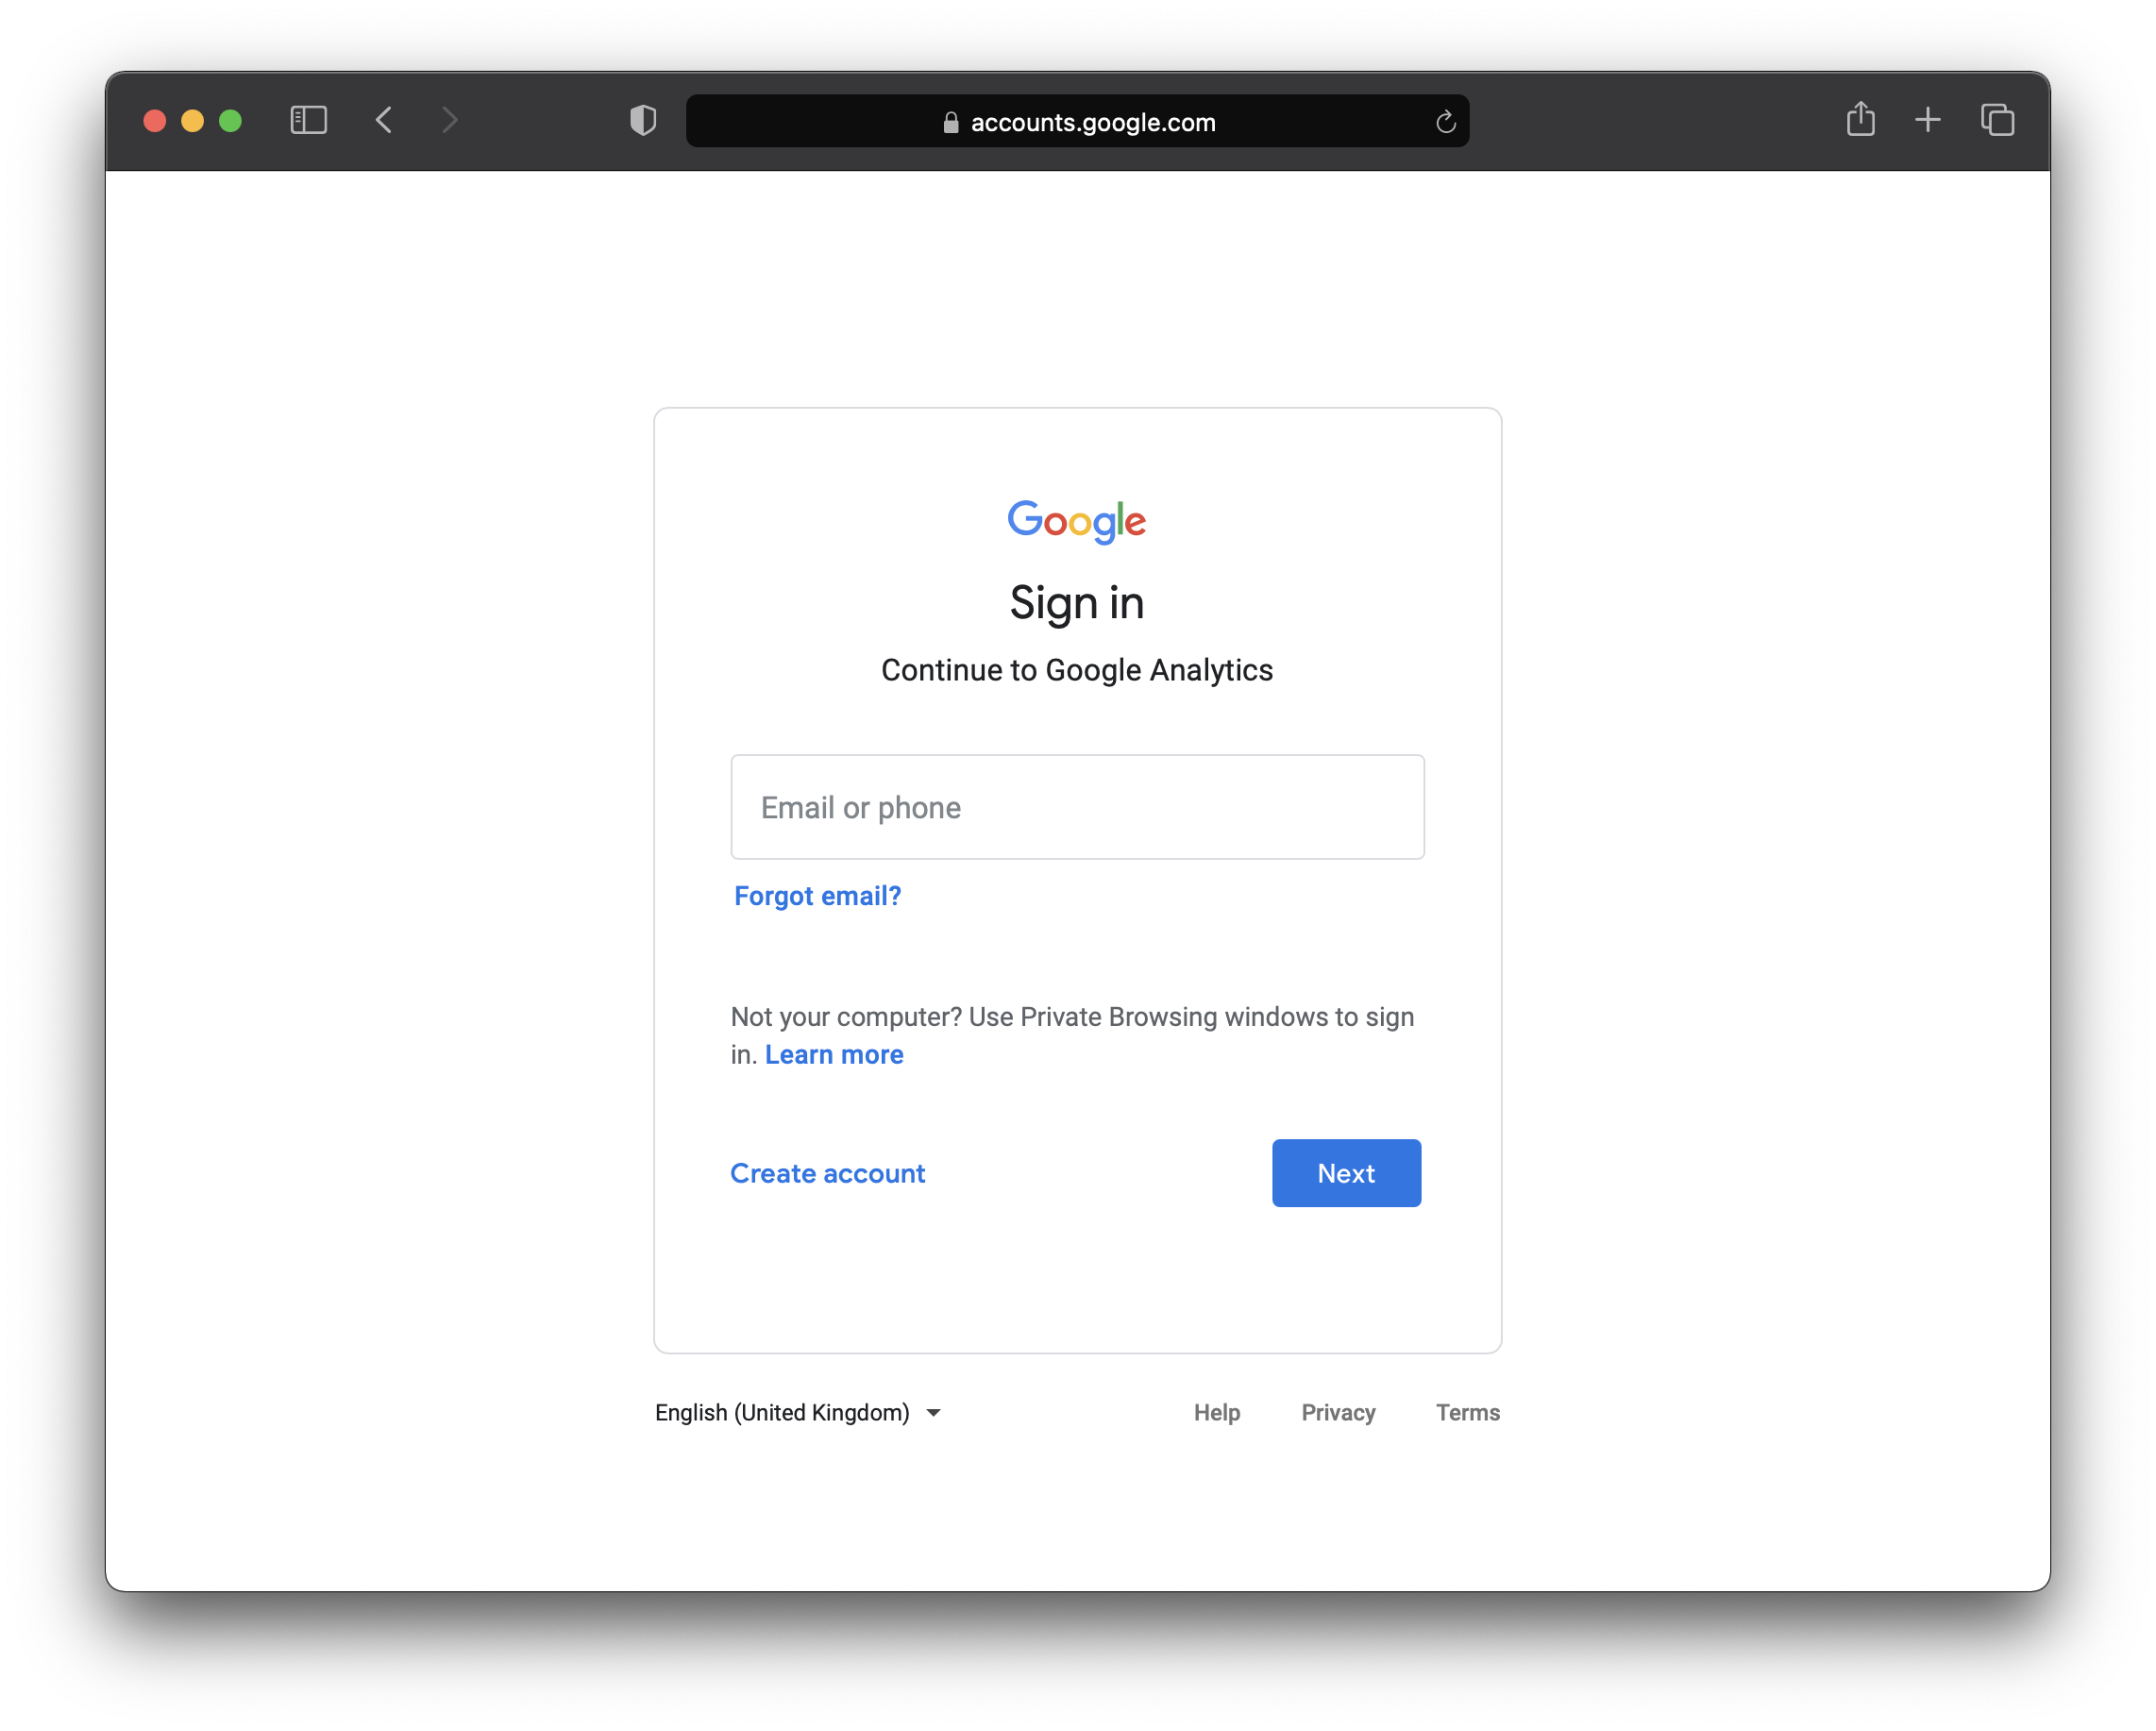Screen dimensions: 2156x1731
Task: Open the Share menu icon
Action: (x=1860, y=119)
